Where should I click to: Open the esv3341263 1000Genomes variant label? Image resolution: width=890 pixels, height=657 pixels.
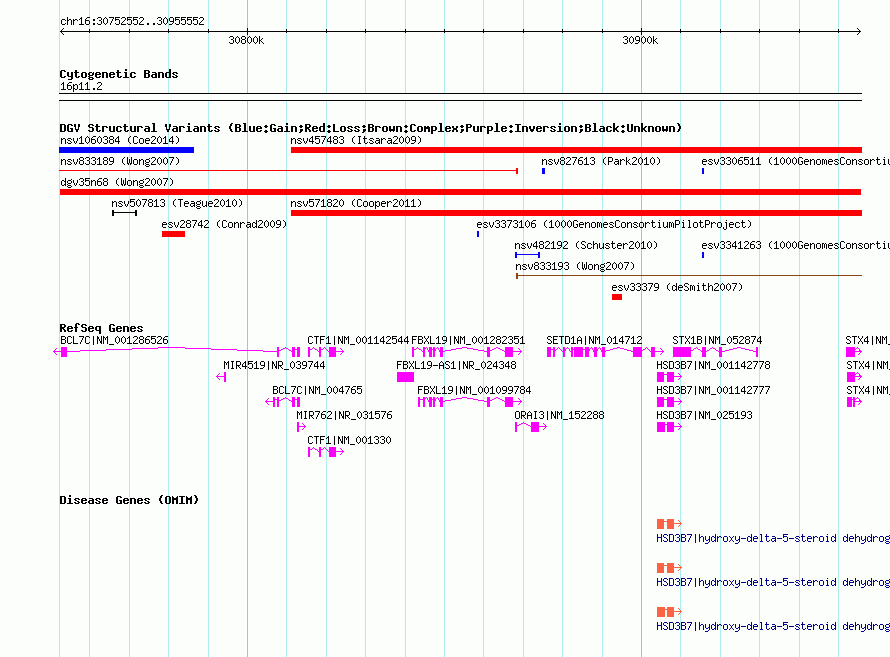[x=795, y=245]
